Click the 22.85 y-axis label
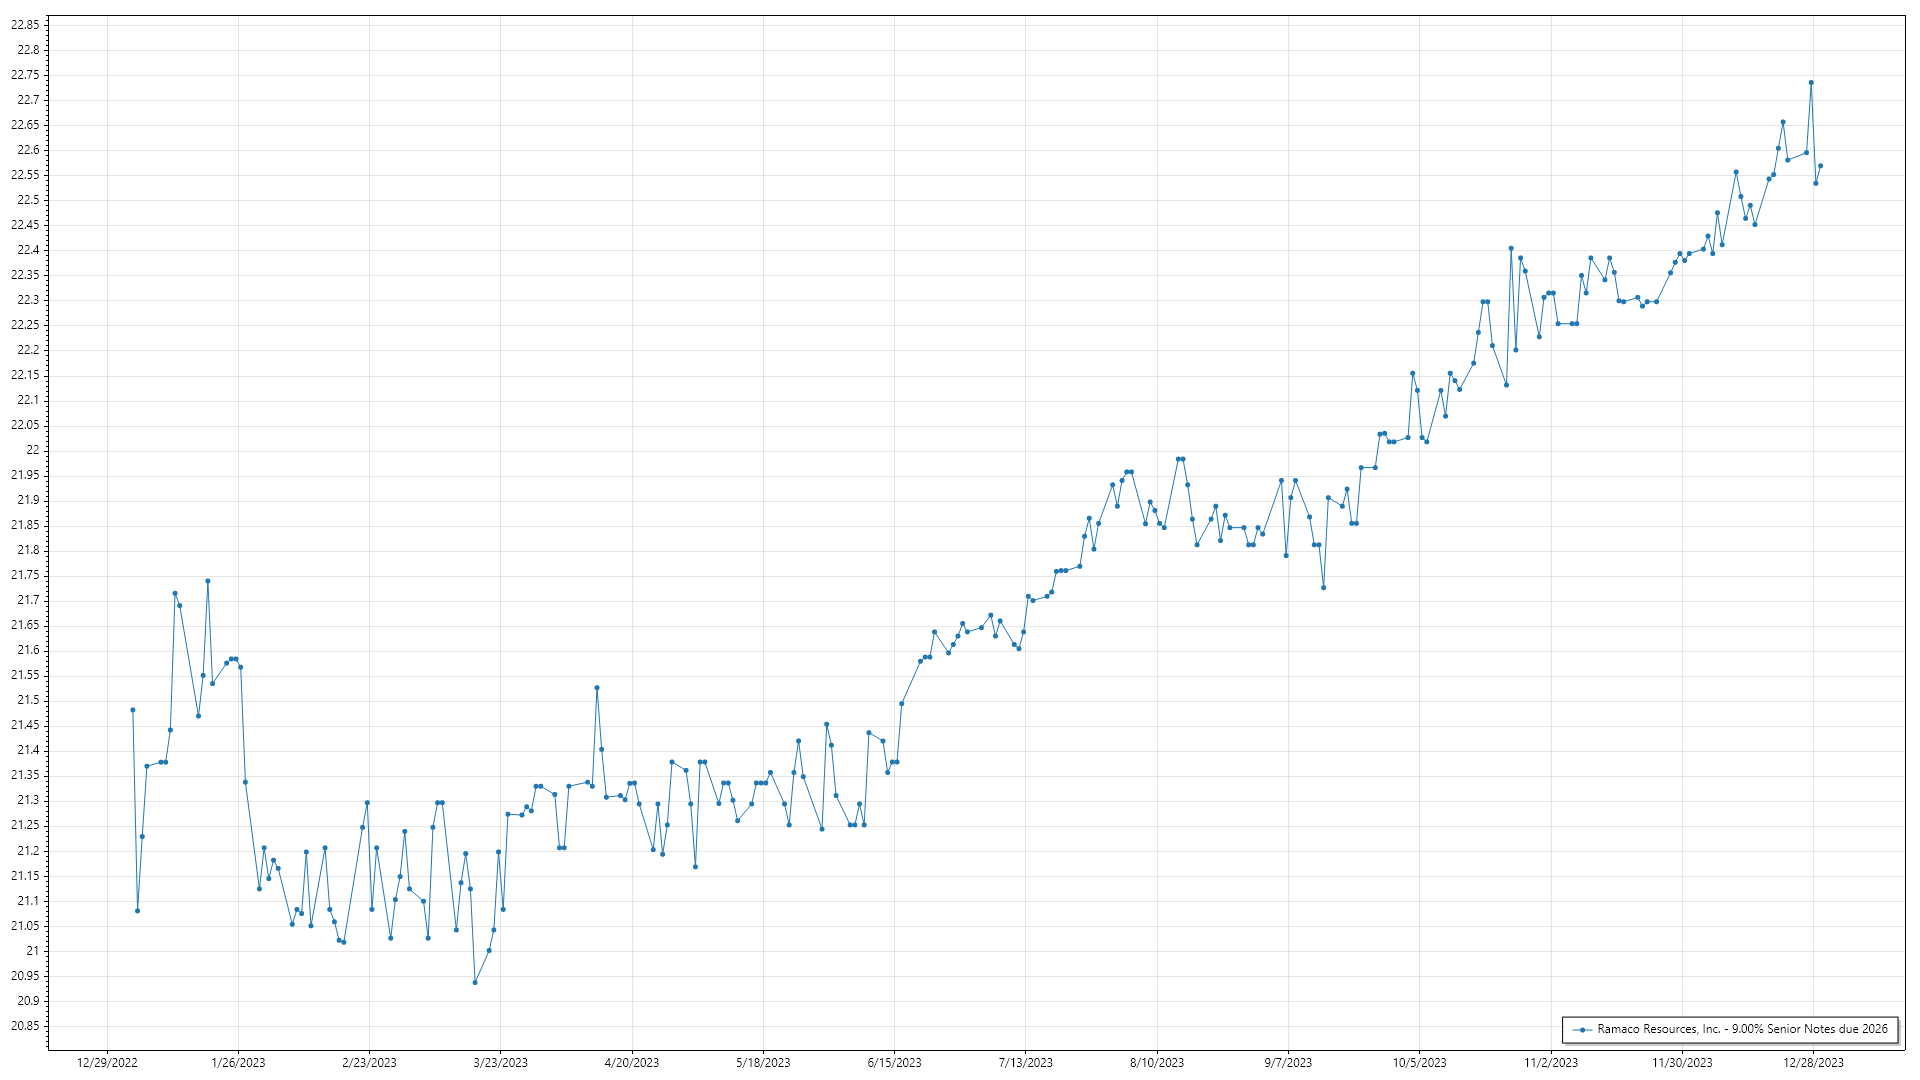 (25, 25)
